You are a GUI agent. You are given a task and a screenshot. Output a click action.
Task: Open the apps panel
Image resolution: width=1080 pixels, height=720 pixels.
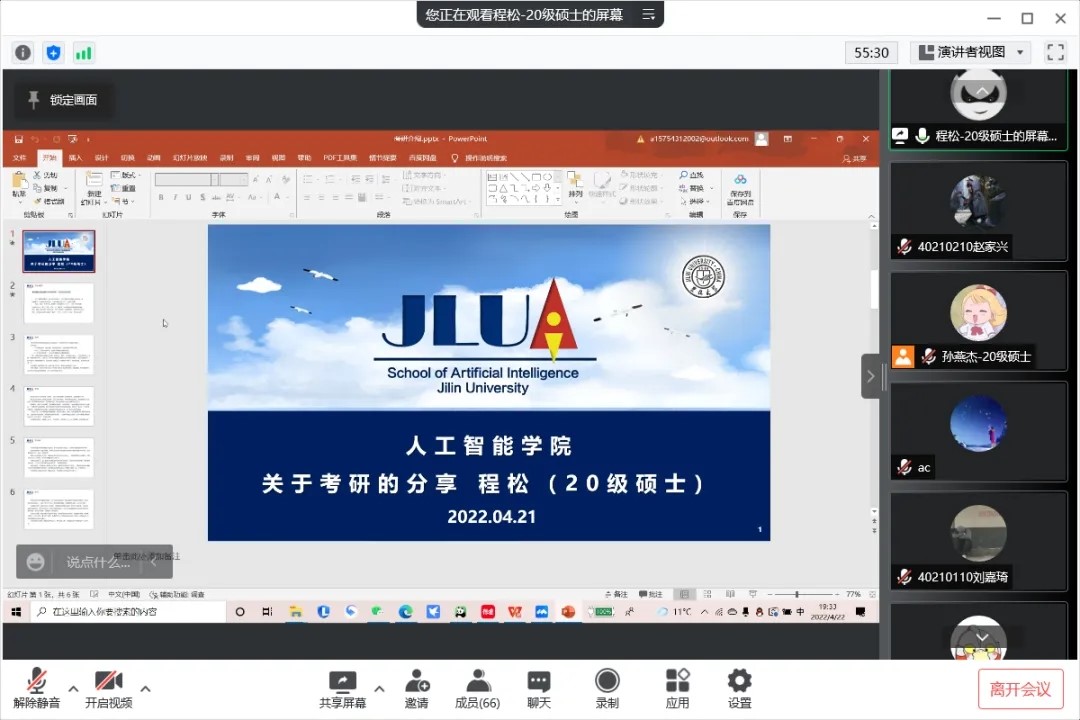point(677,683)
